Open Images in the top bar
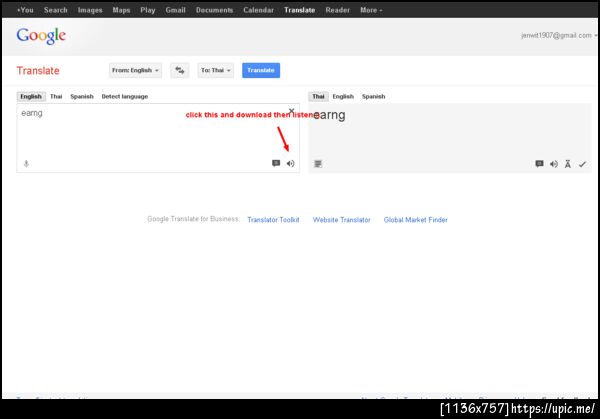The image size is (600, 419). (x=90, y=10)
